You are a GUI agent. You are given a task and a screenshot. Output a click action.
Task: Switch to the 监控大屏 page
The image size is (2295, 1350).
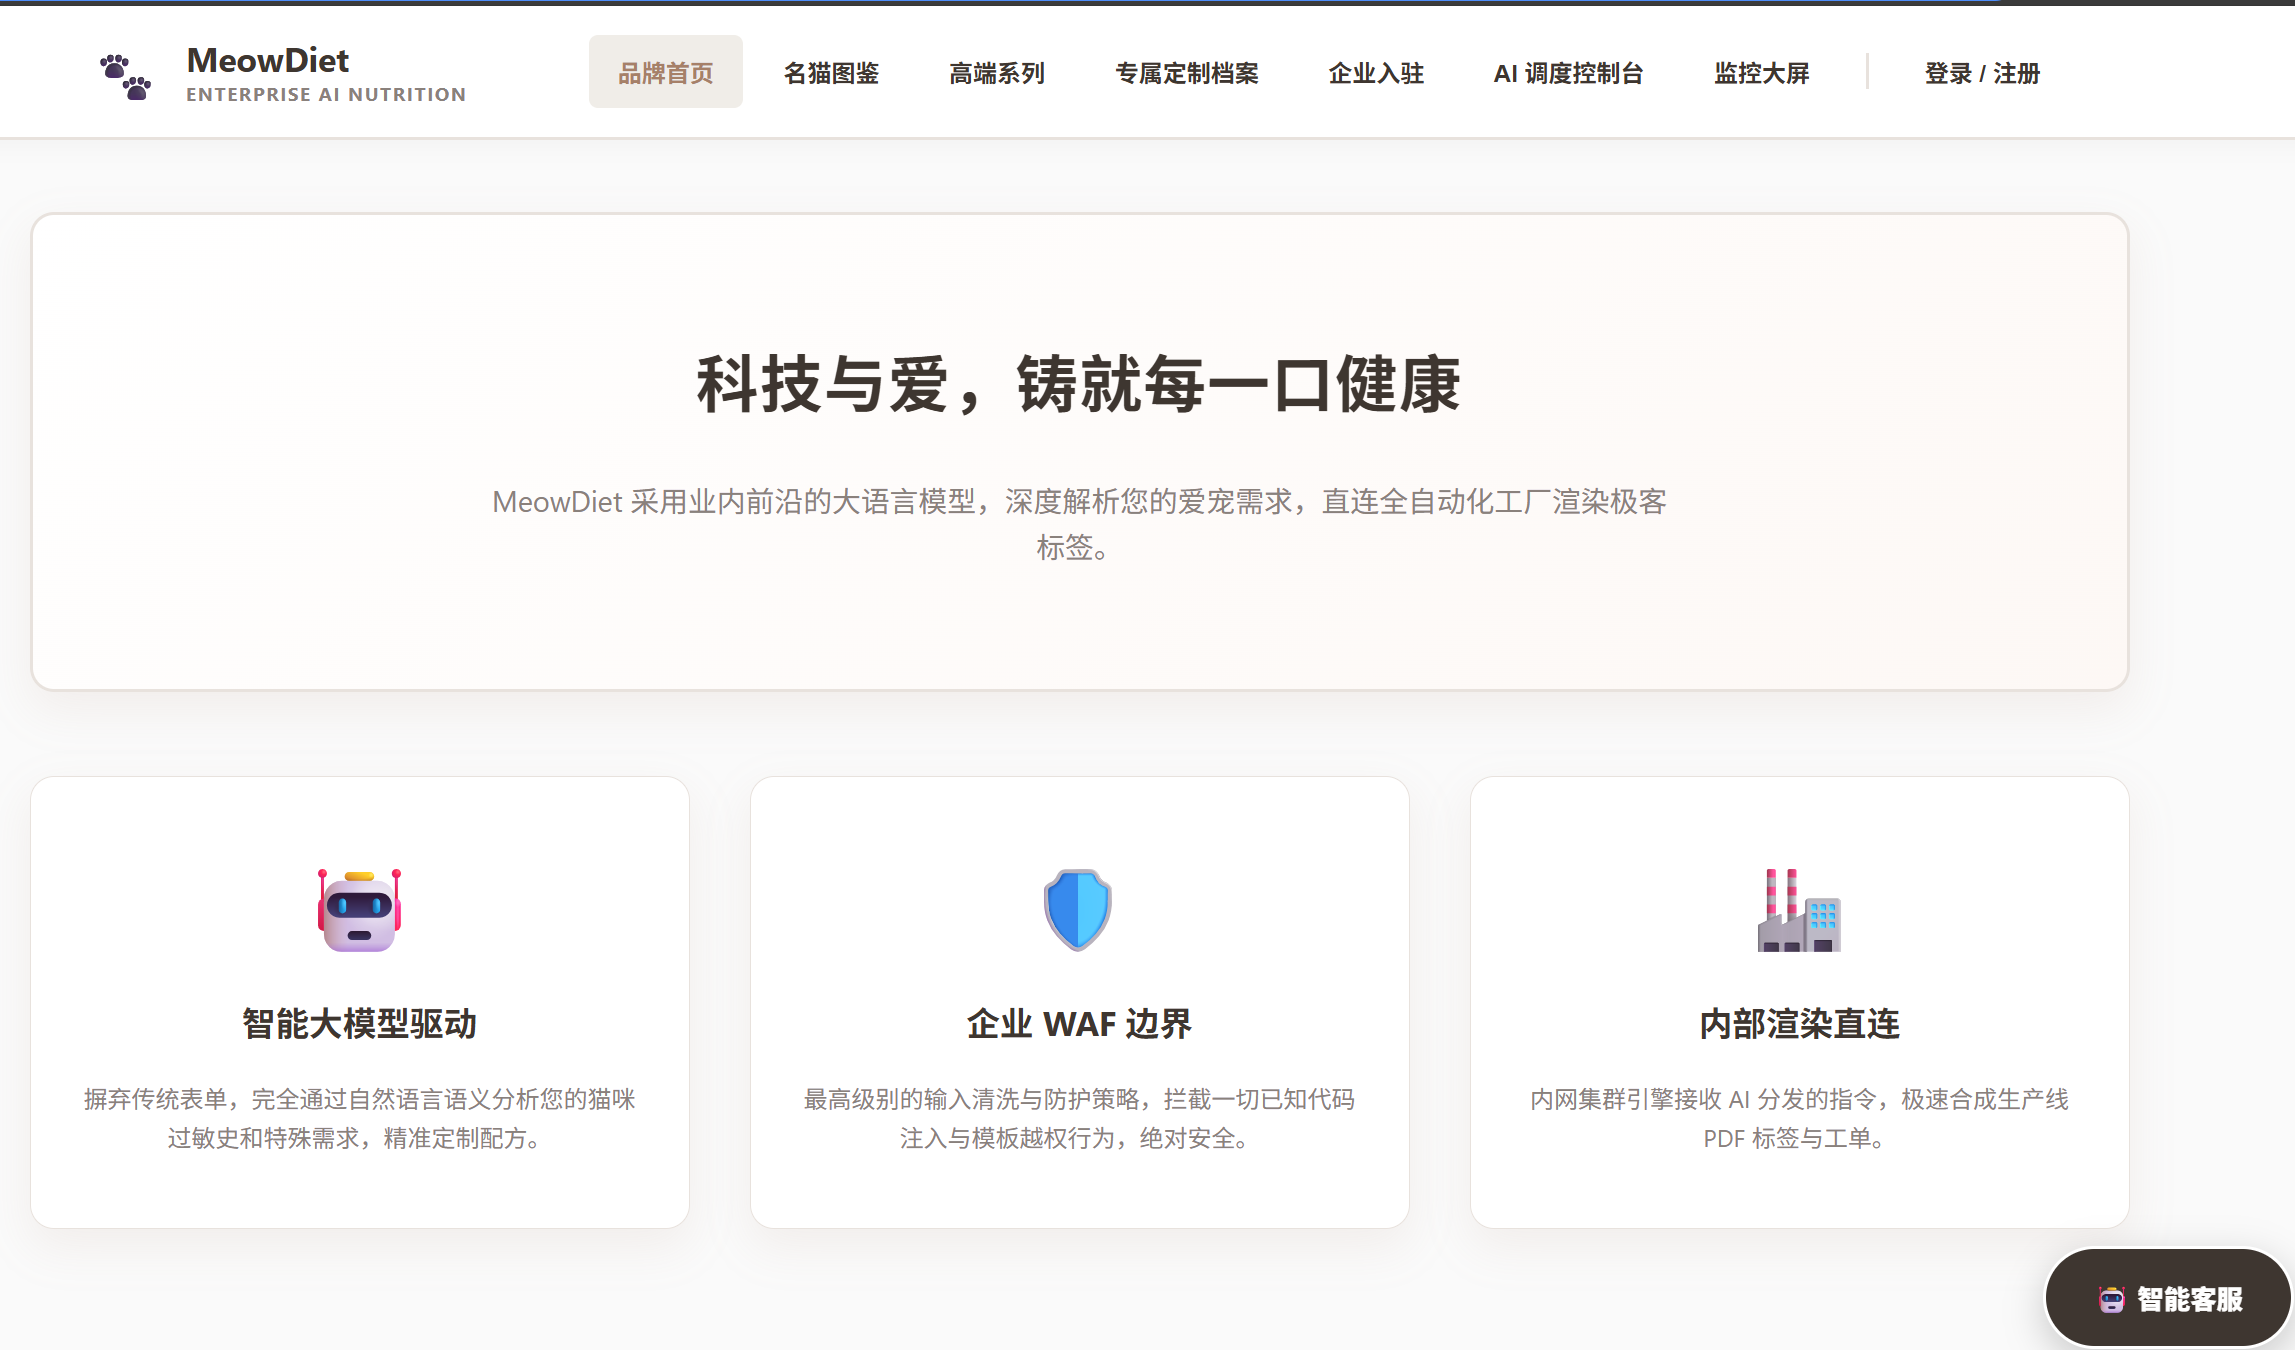(1761, 73)
